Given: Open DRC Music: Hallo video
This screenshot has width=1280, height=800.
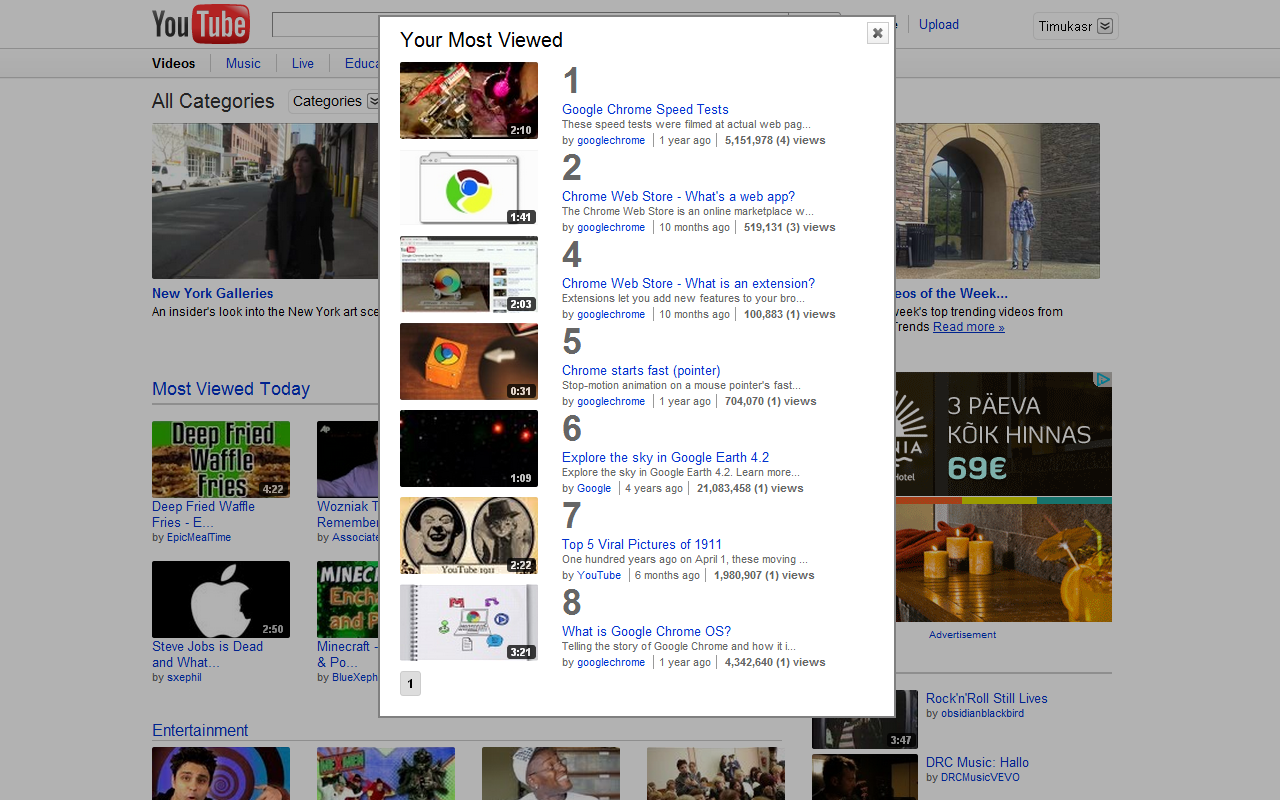Looking at the screenshot, I should click(977, 763).
